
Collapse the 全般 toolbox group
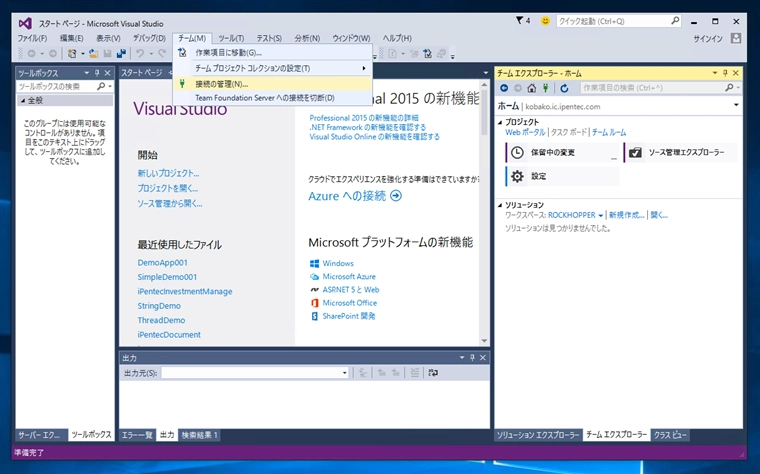pyautogui.click(x=23, y=100)
